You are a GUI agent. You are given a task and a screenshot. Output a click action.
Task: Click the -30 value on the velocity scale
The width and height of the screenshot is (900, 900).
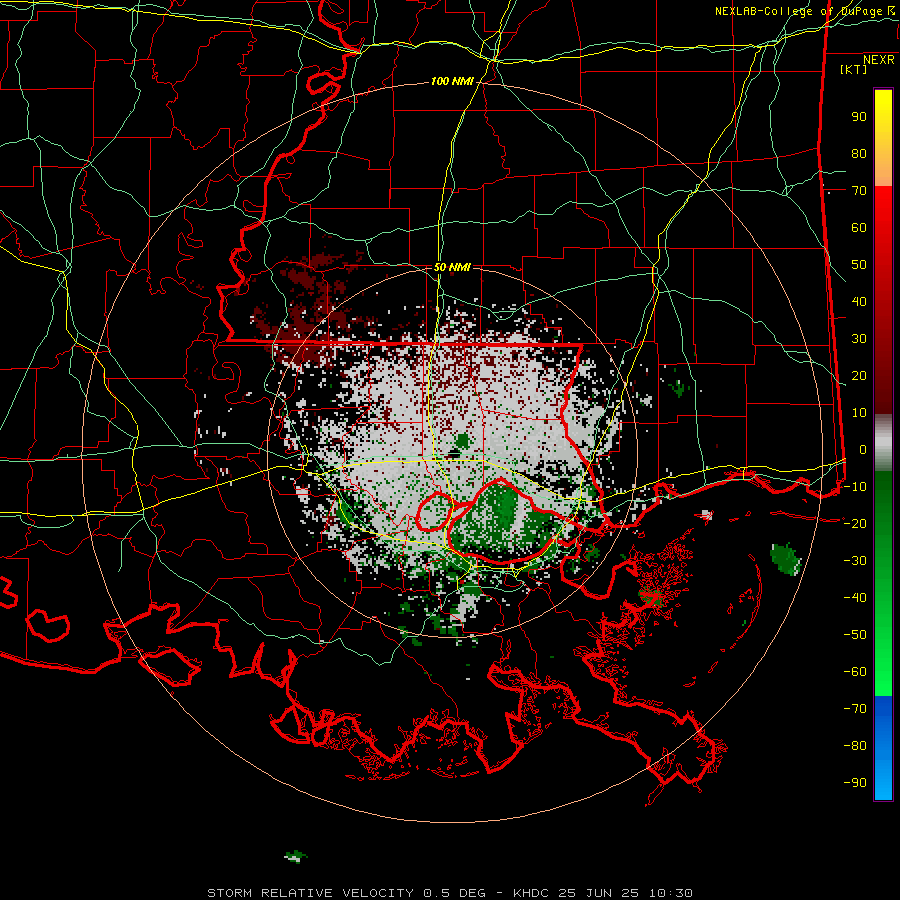coord(855,561)
